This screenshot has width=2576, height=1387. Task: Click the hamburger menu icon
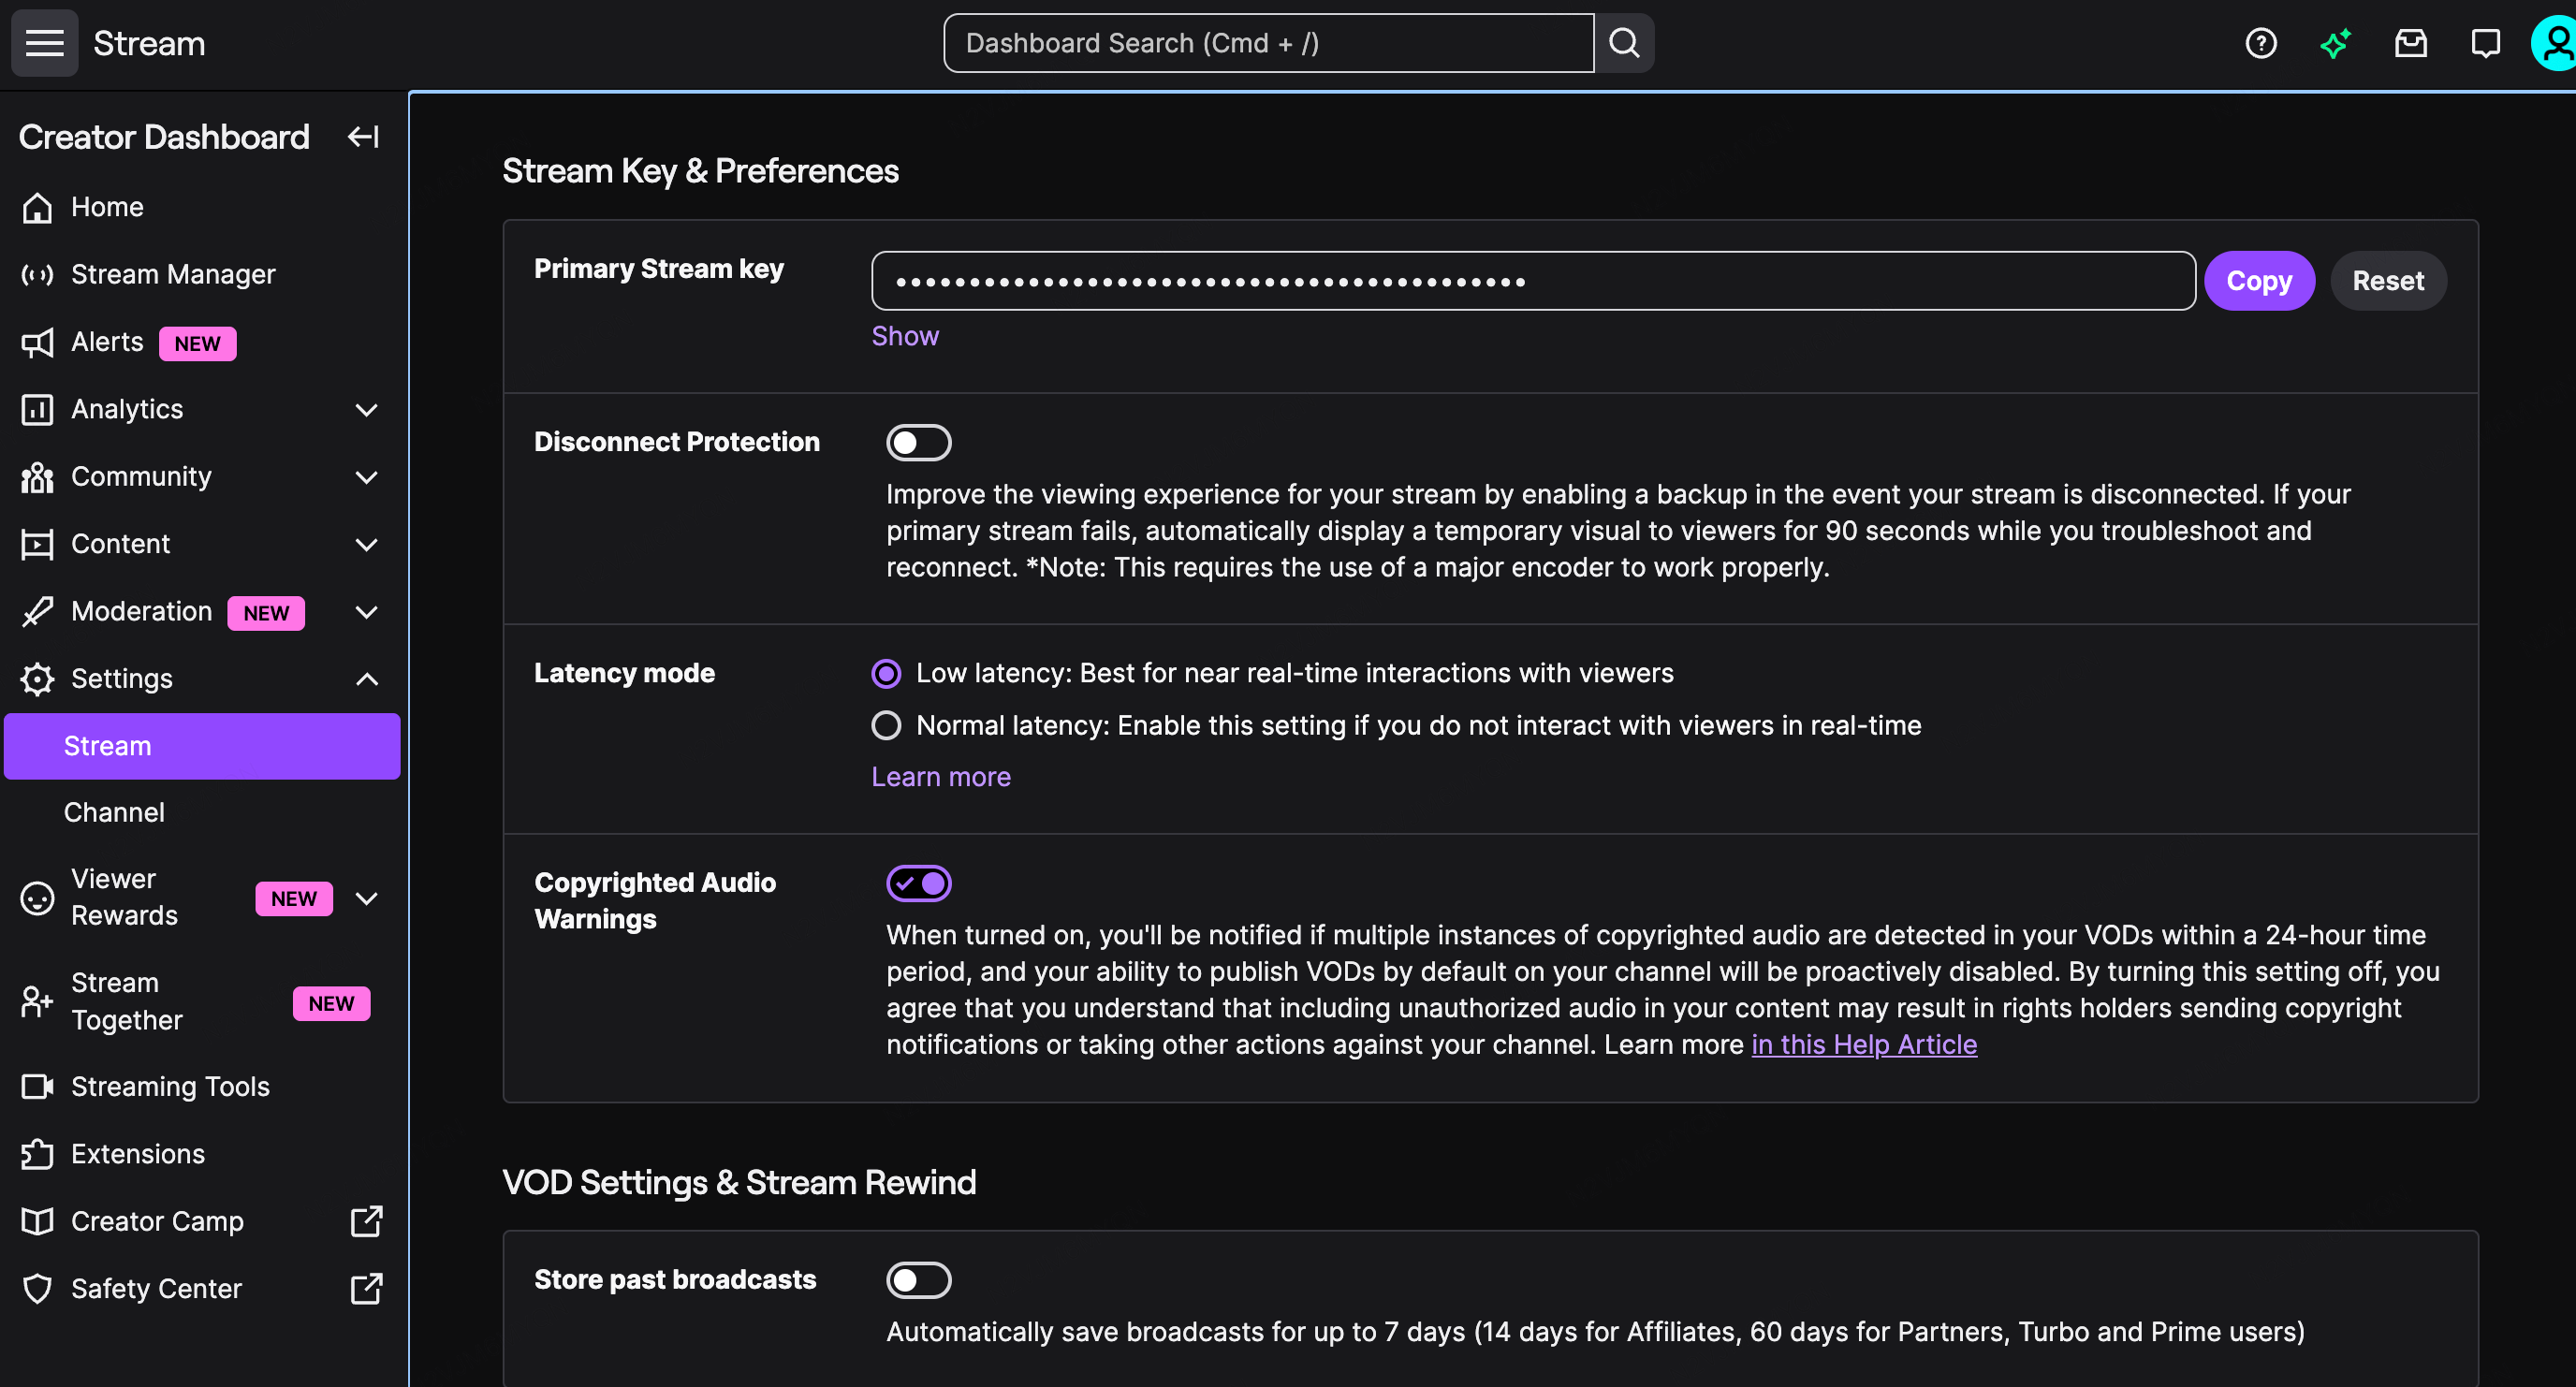pyautogui.click(x=44, y=43)
